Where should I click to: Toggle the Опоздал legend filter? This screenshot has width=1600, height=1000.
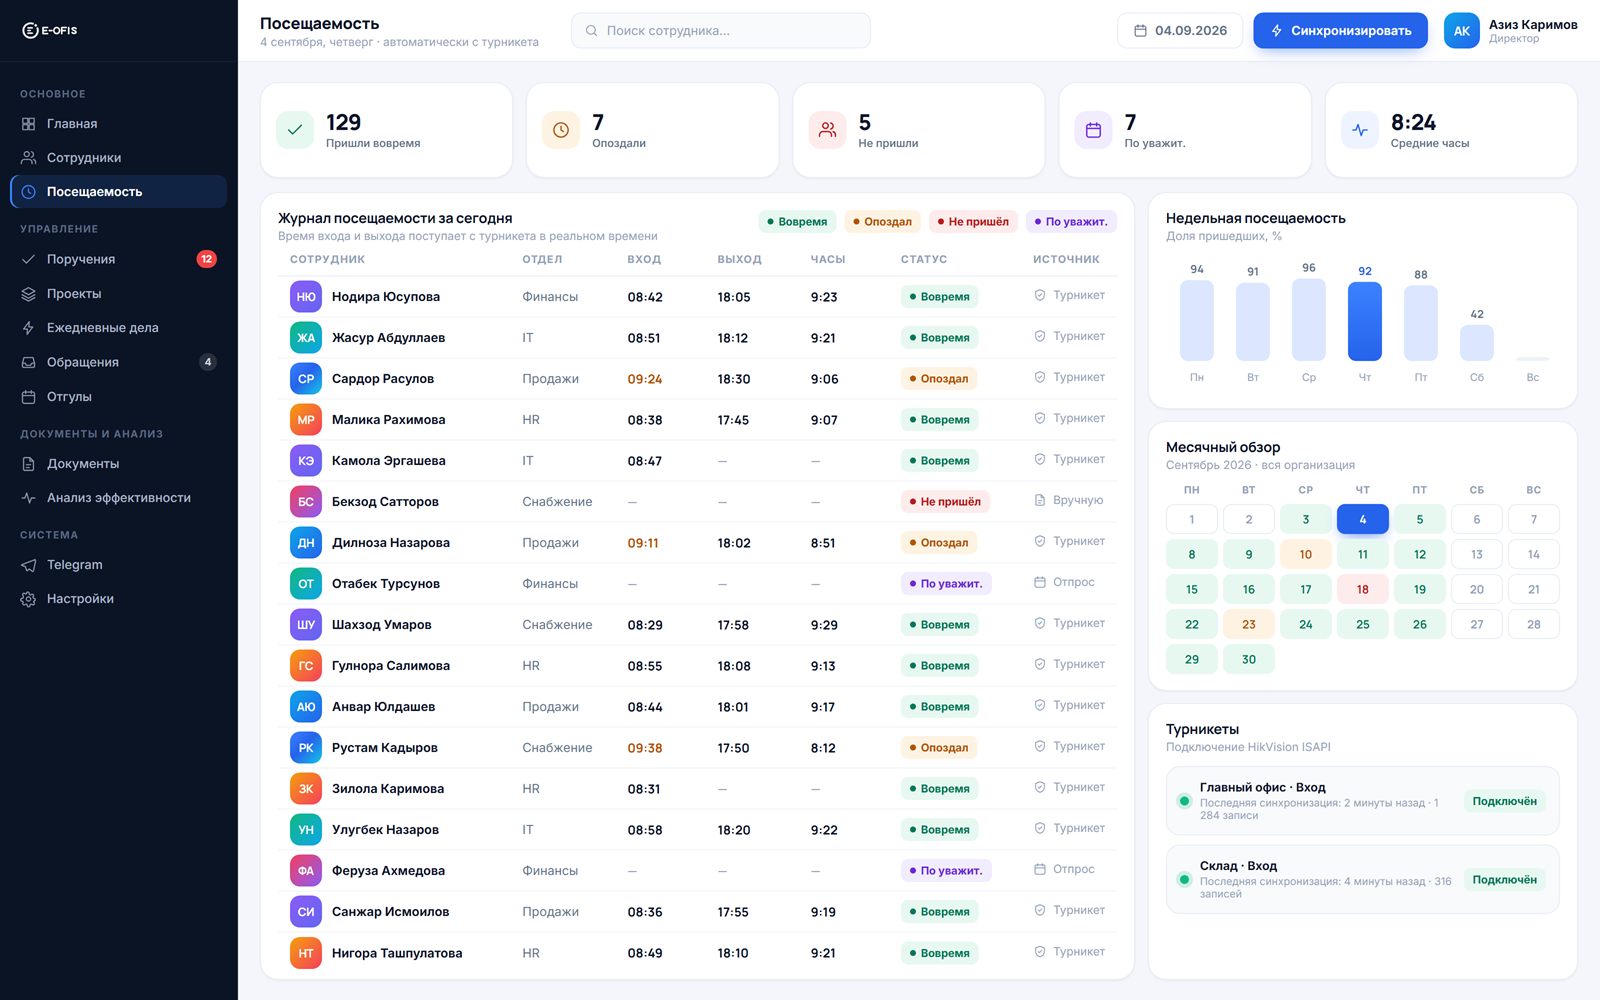tap(882, 222)
